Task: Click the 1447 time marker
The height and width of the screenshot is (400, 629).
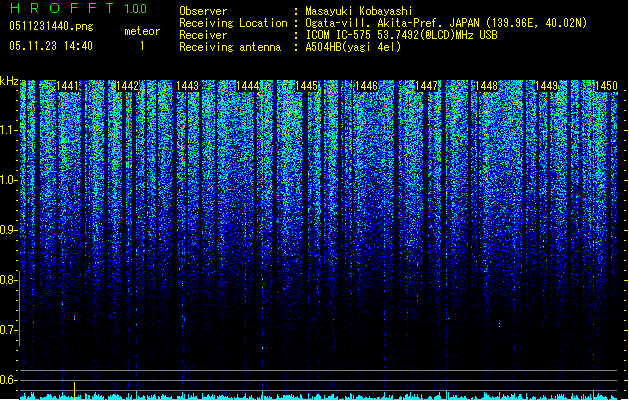Action: click(x=426, y=86)
